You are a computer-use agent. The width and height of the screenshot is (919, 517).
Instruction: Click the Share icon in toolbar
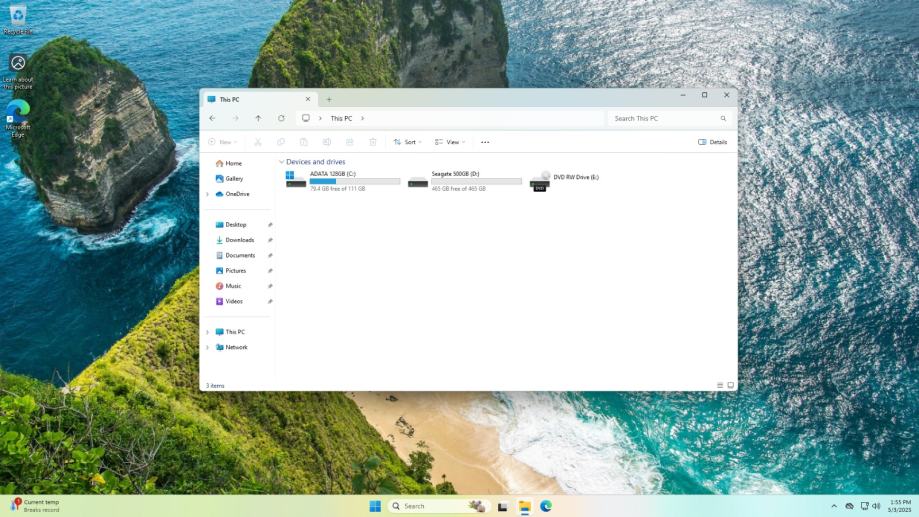(349, 142)
